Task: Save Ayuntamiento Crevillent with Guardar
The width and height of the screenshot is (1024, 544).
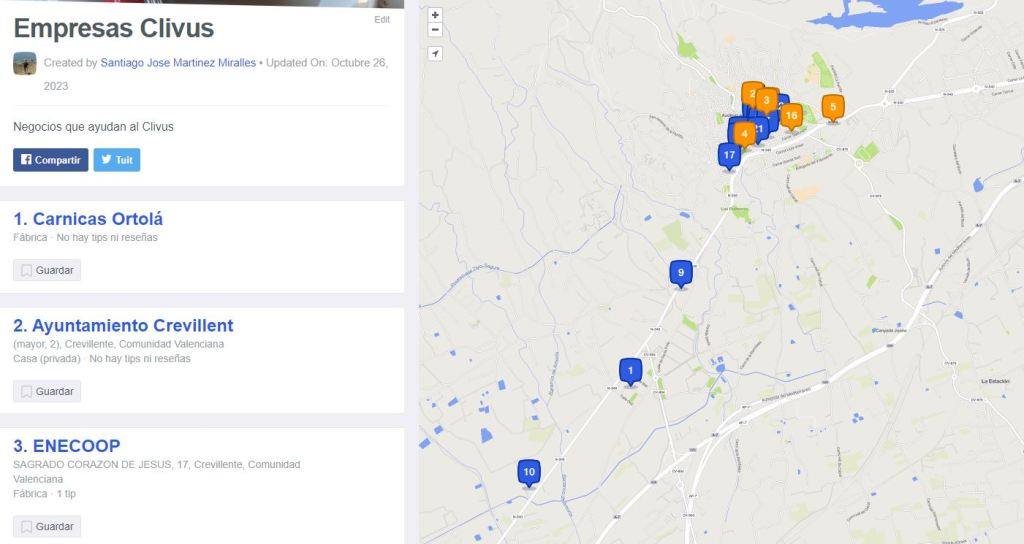Action: tap(47, 392)
